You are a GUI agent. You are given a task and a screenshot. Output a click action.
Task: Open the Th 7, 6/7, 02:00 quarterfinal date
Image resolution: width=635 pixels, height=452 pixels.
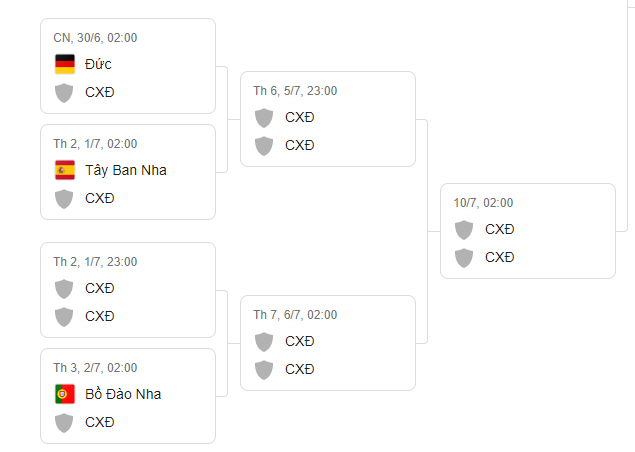[x=295, y=314]
